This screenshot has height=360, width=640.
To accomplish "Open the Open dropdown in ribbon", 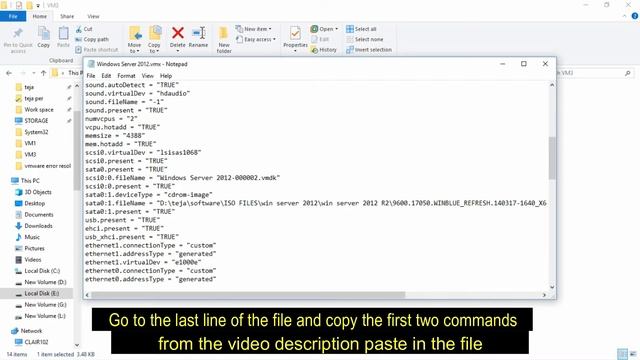I will tap(324, 29).
